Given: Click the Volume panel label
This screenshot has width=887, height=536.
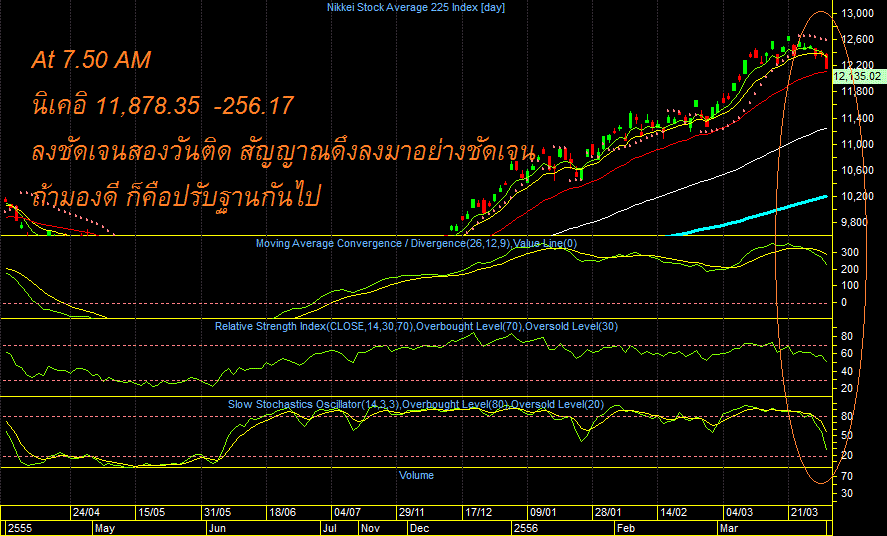Looking at the screenshot, I should coord(416,475).
